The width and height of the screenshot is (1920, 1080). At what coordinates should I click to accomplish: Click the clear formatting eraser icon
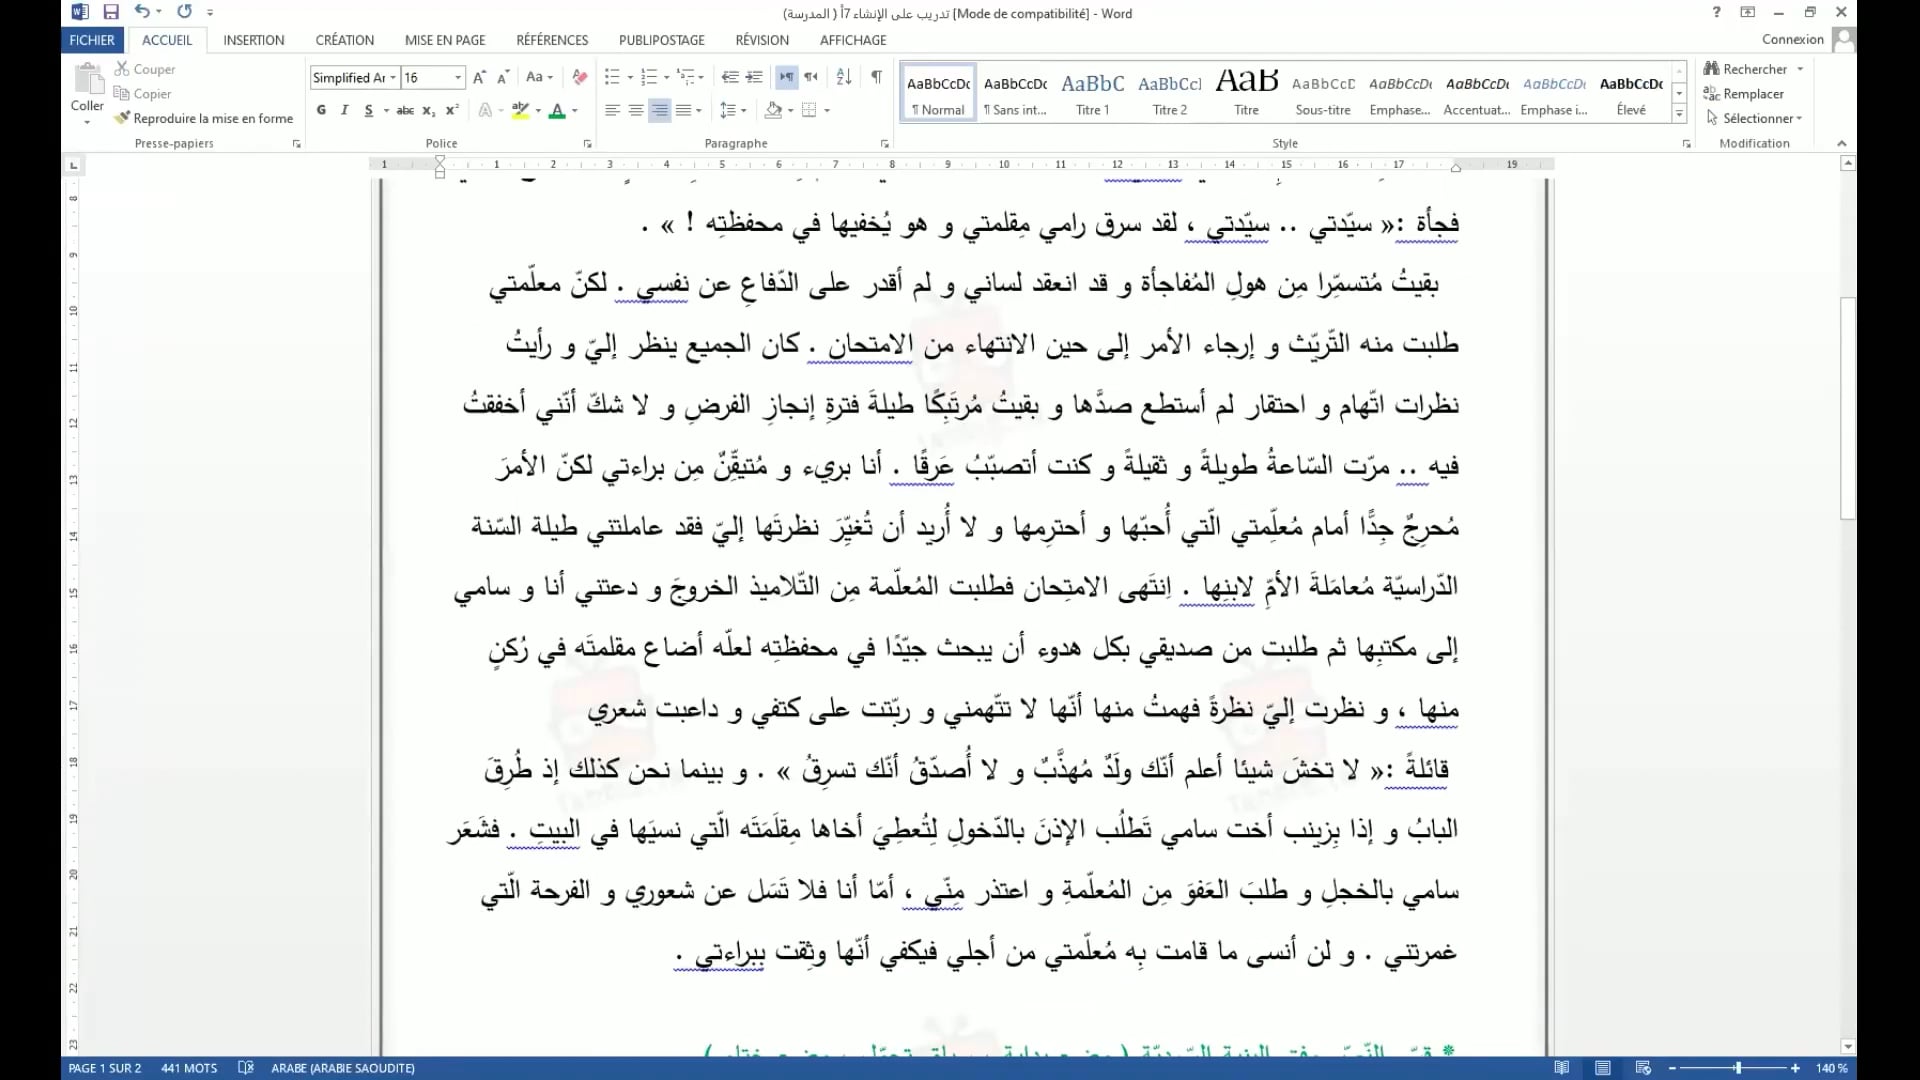tap(580, 77)
